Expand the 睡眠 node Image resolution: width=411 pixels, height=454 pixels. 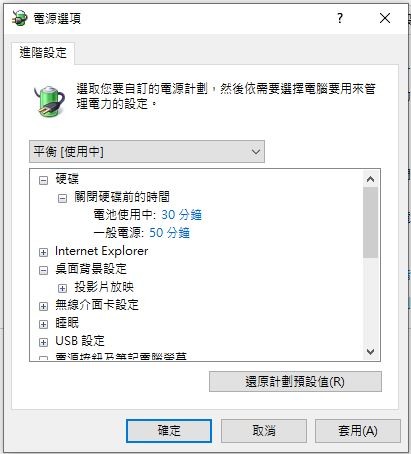point(43,324)
